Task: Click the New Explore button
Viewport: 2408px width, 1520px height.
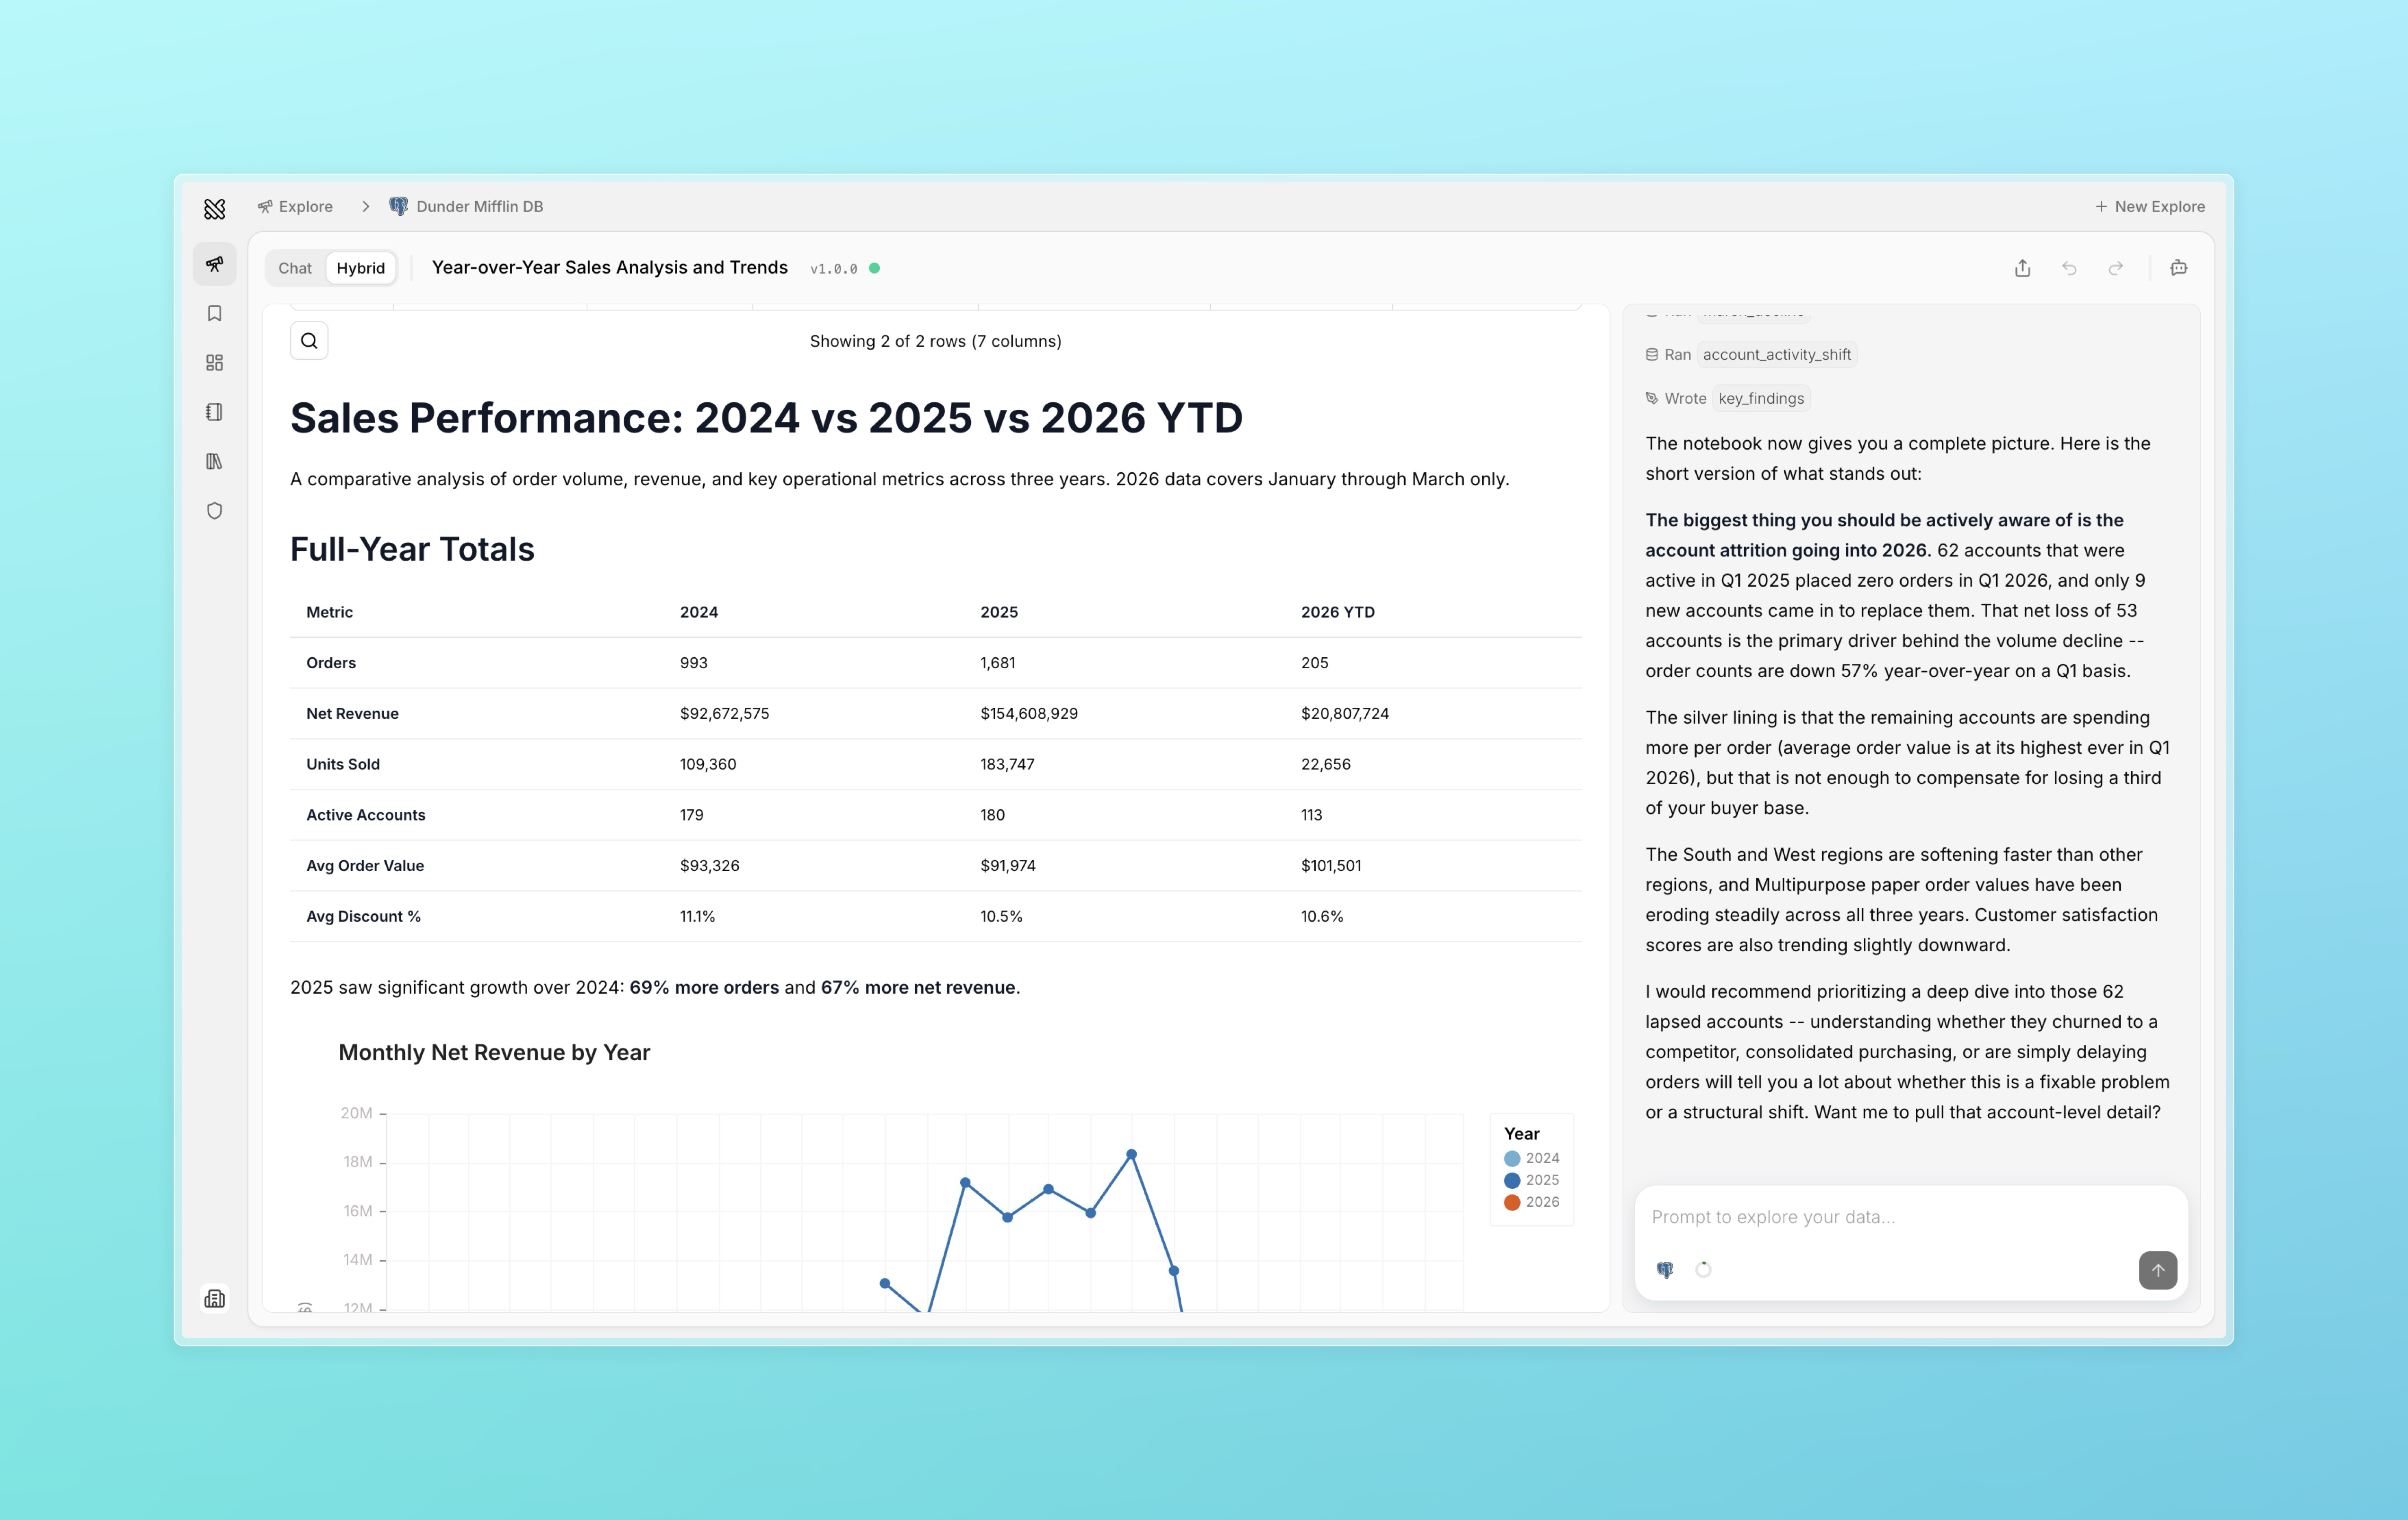Action: [2150, 206]
